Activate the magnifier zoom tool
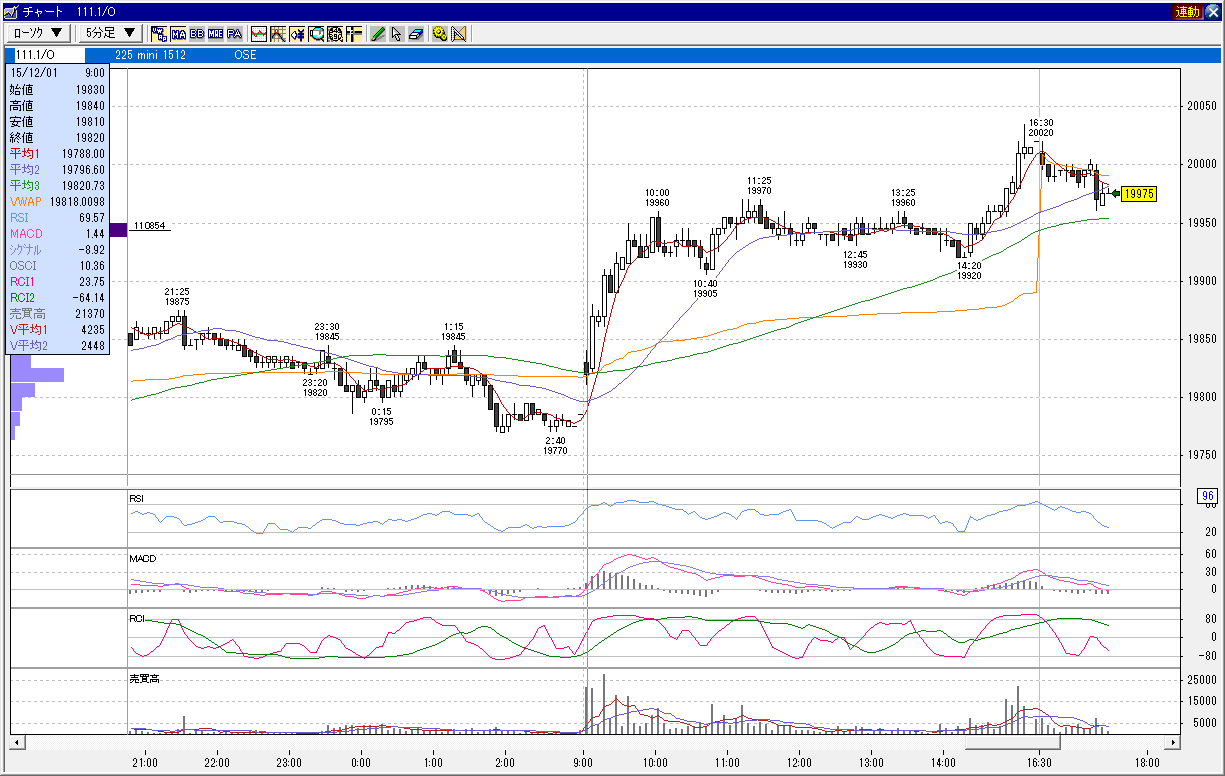Screen dimensions: 1225x776 click(x=316, y=33)
